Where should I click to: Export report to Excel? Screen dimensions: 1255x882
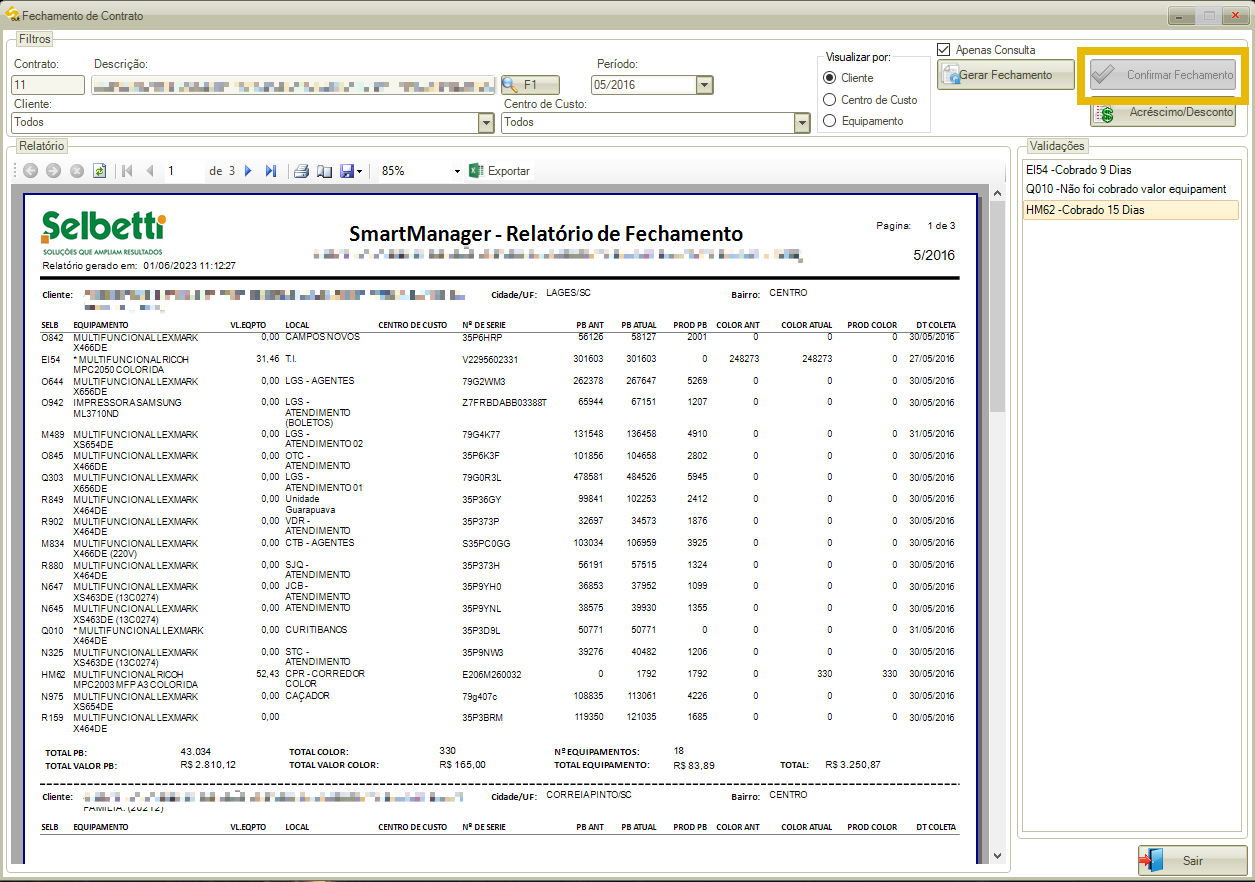tap(500, 171)
